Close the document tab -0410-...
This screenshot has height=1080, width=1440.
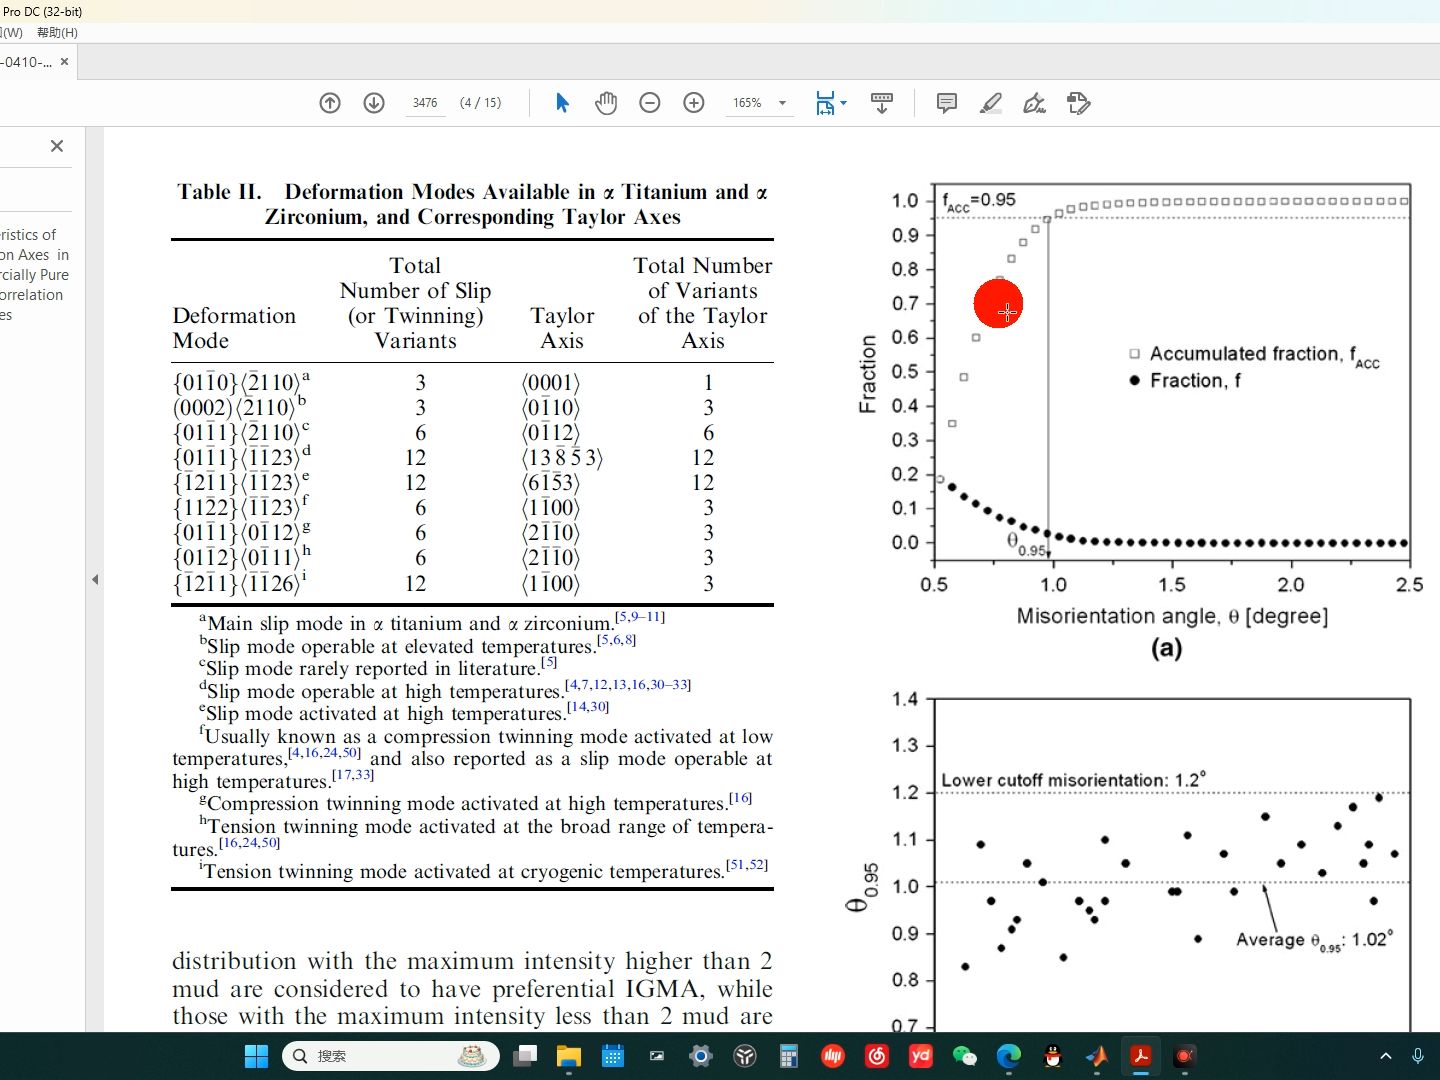point(65,62)
